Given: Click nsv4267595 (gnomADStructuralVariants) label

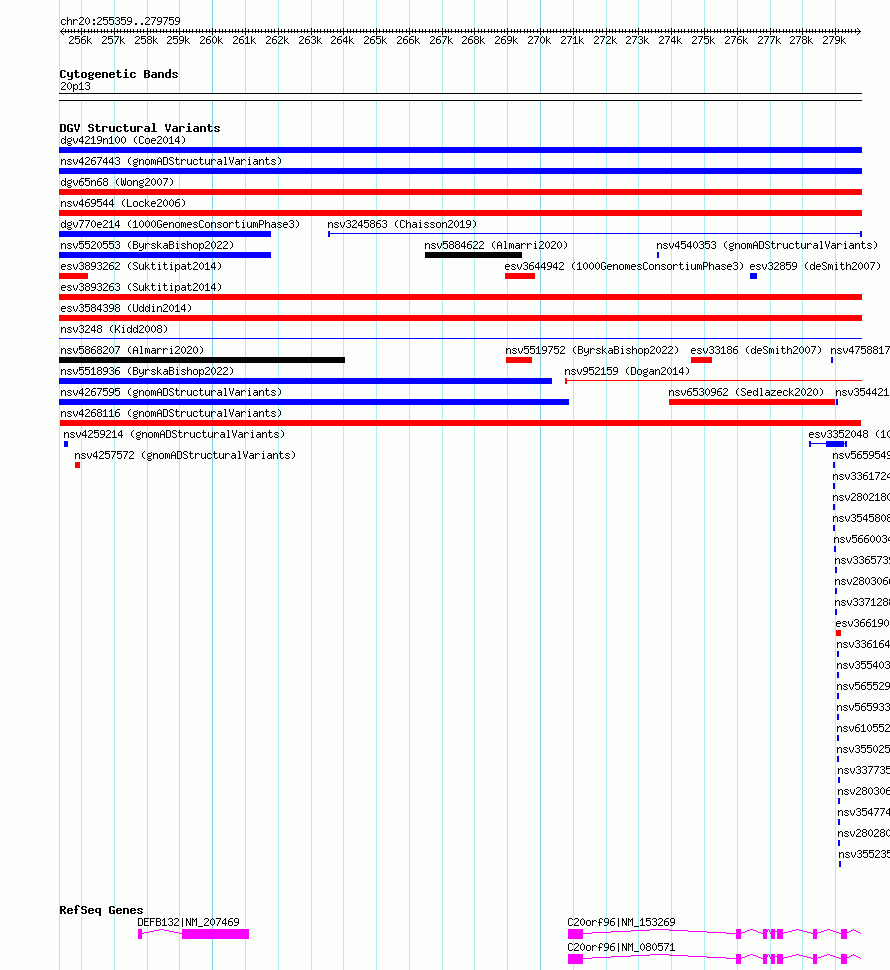Looking at the screenshot, I should coord(171,393).
